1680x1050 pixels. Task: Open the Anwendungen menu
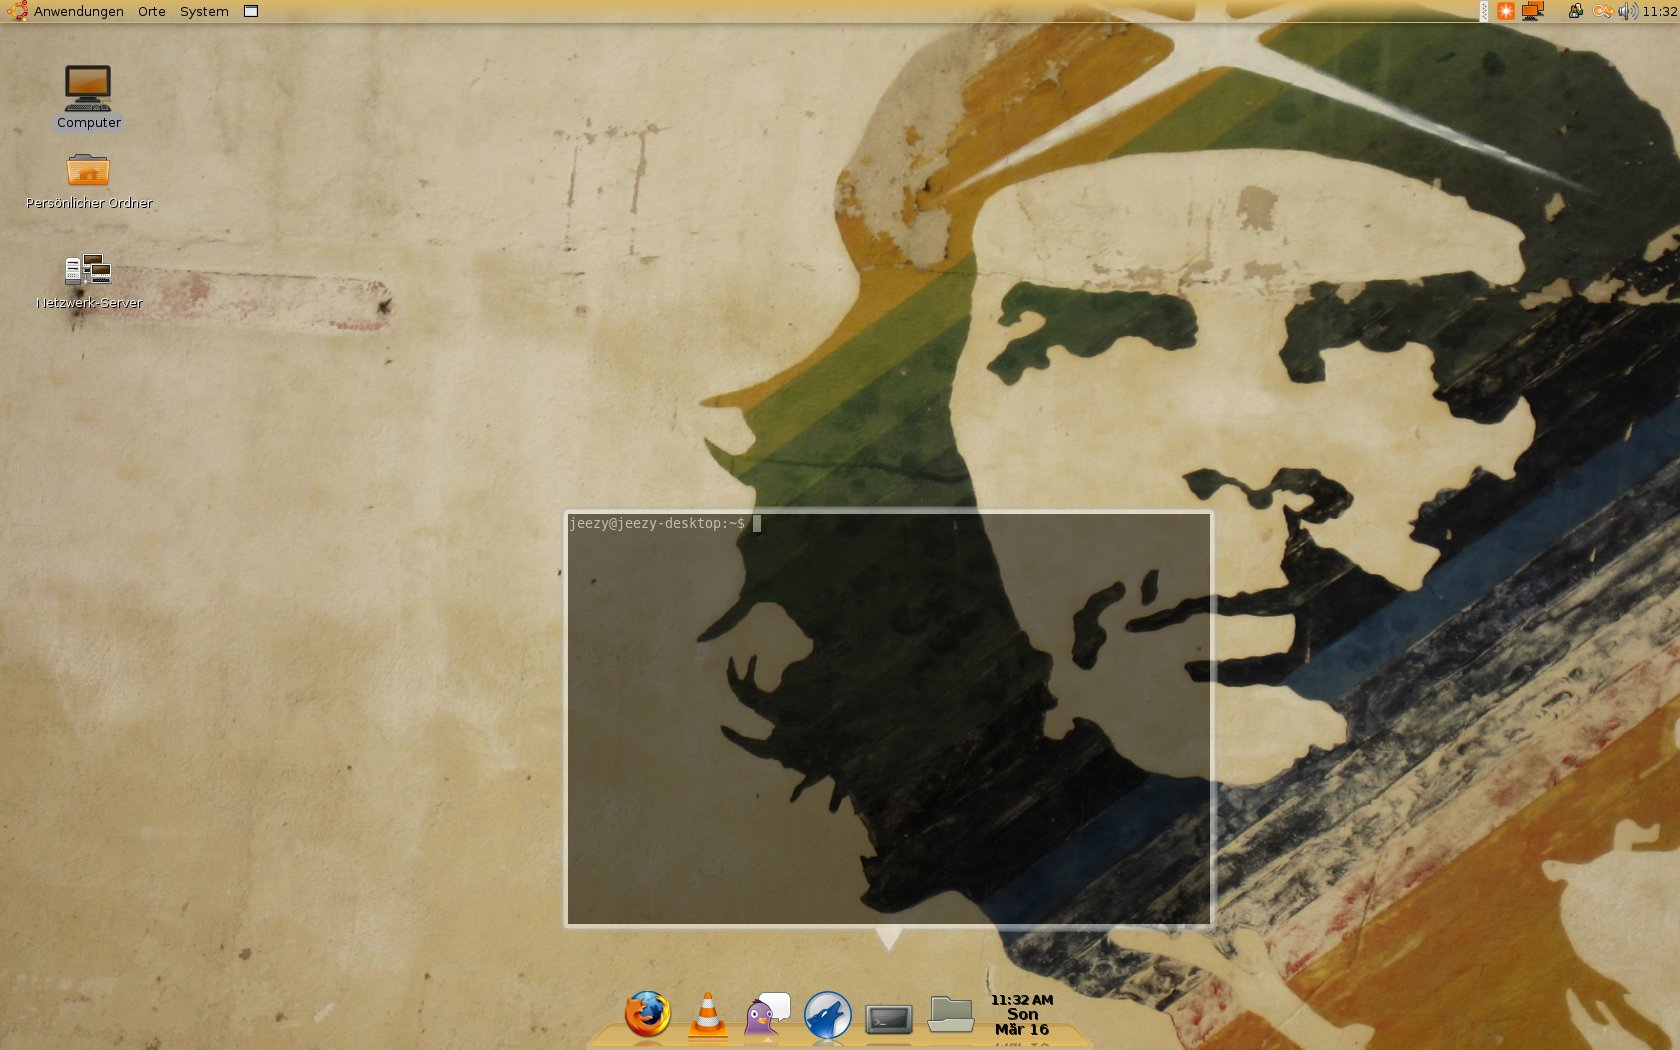click(67, 11)
